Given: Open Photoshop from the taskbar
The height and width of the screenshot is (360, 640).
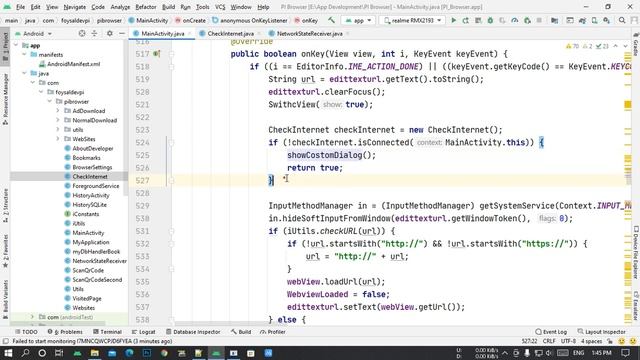Looking at the screenshot, I should click(x=147, y=353).
